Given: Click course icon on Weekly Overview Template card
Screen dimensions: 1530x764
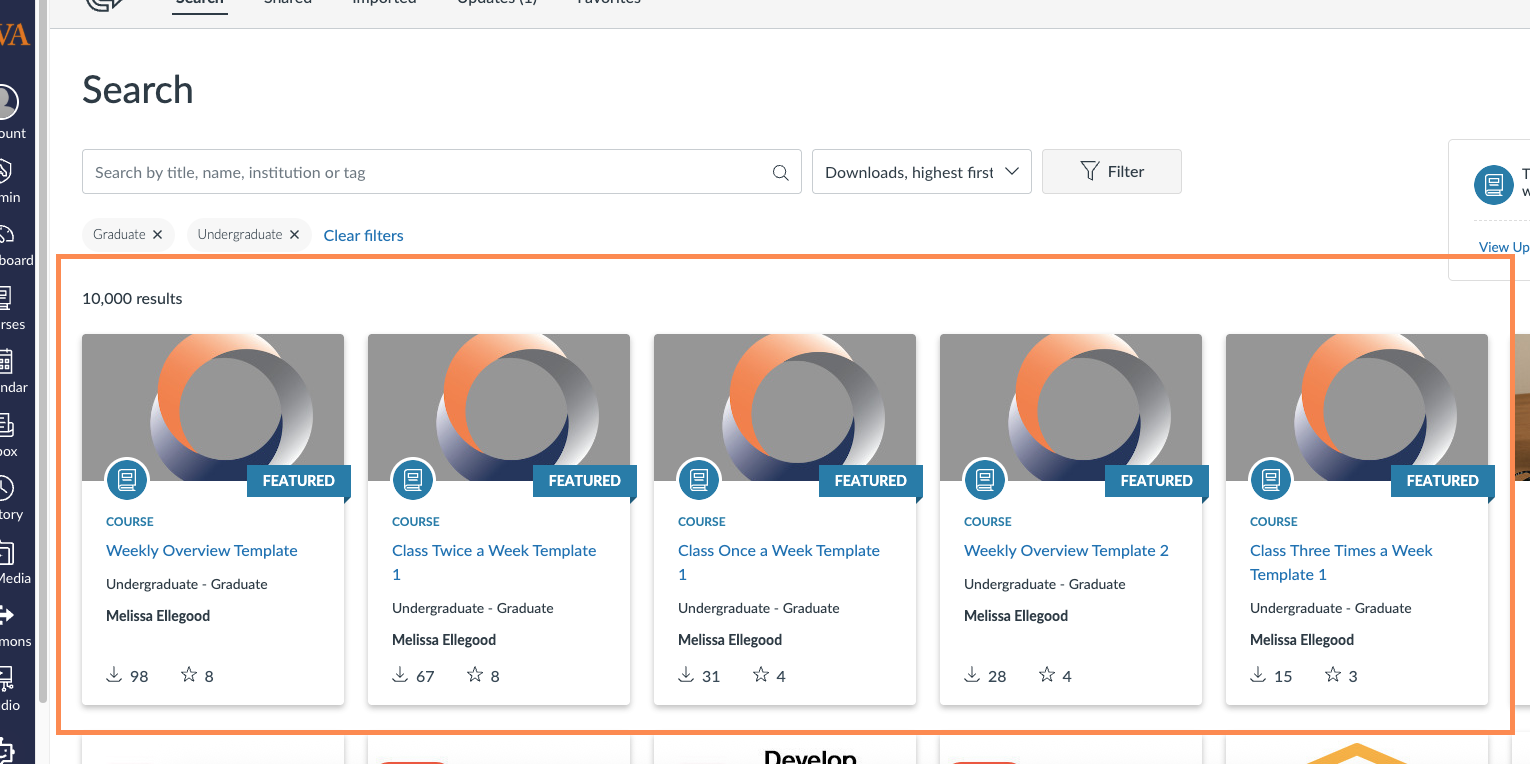Looking at the screenshot, I should click(127, 480).
